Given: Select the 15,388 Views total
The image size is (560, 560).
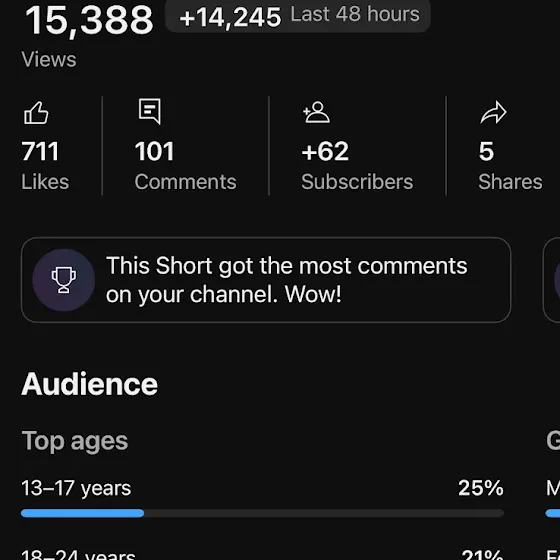Looking at the screenshot, I should coord(89,20).
